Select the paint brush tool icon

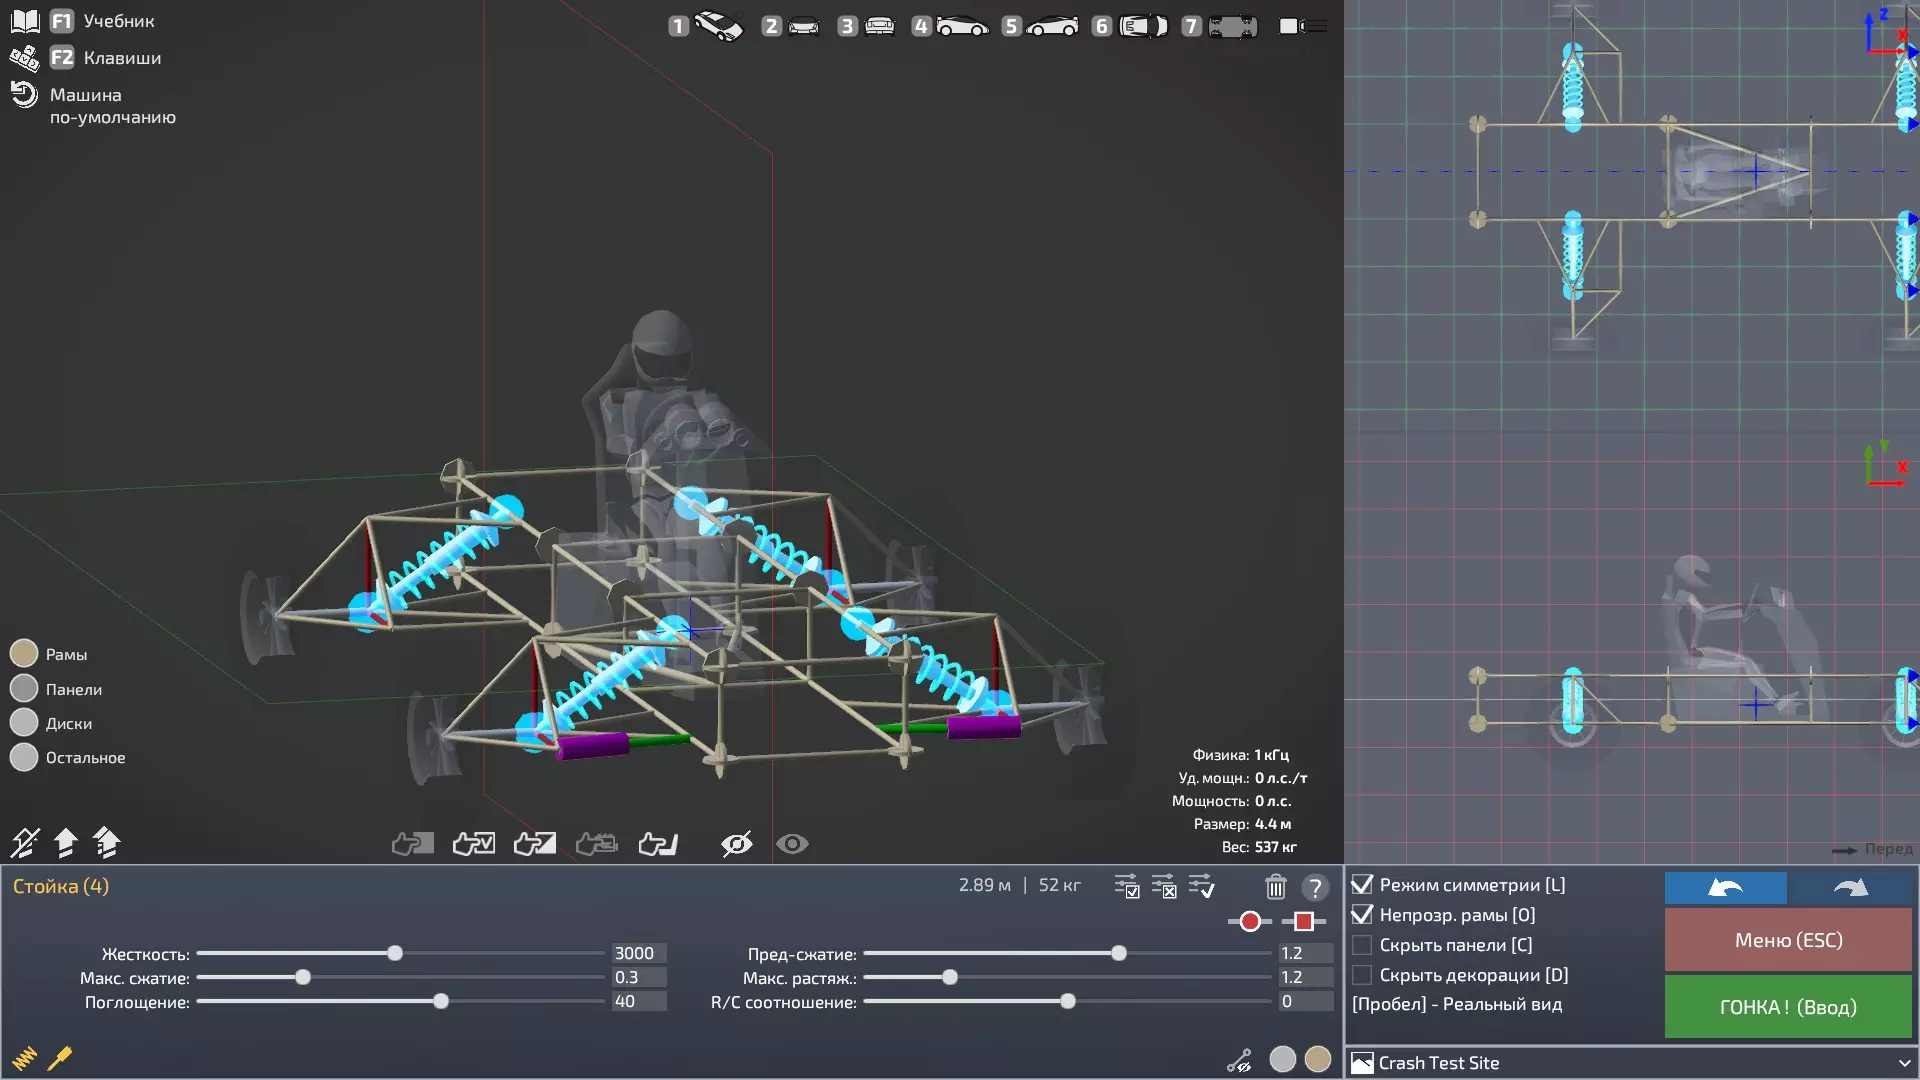point(60,1058)
